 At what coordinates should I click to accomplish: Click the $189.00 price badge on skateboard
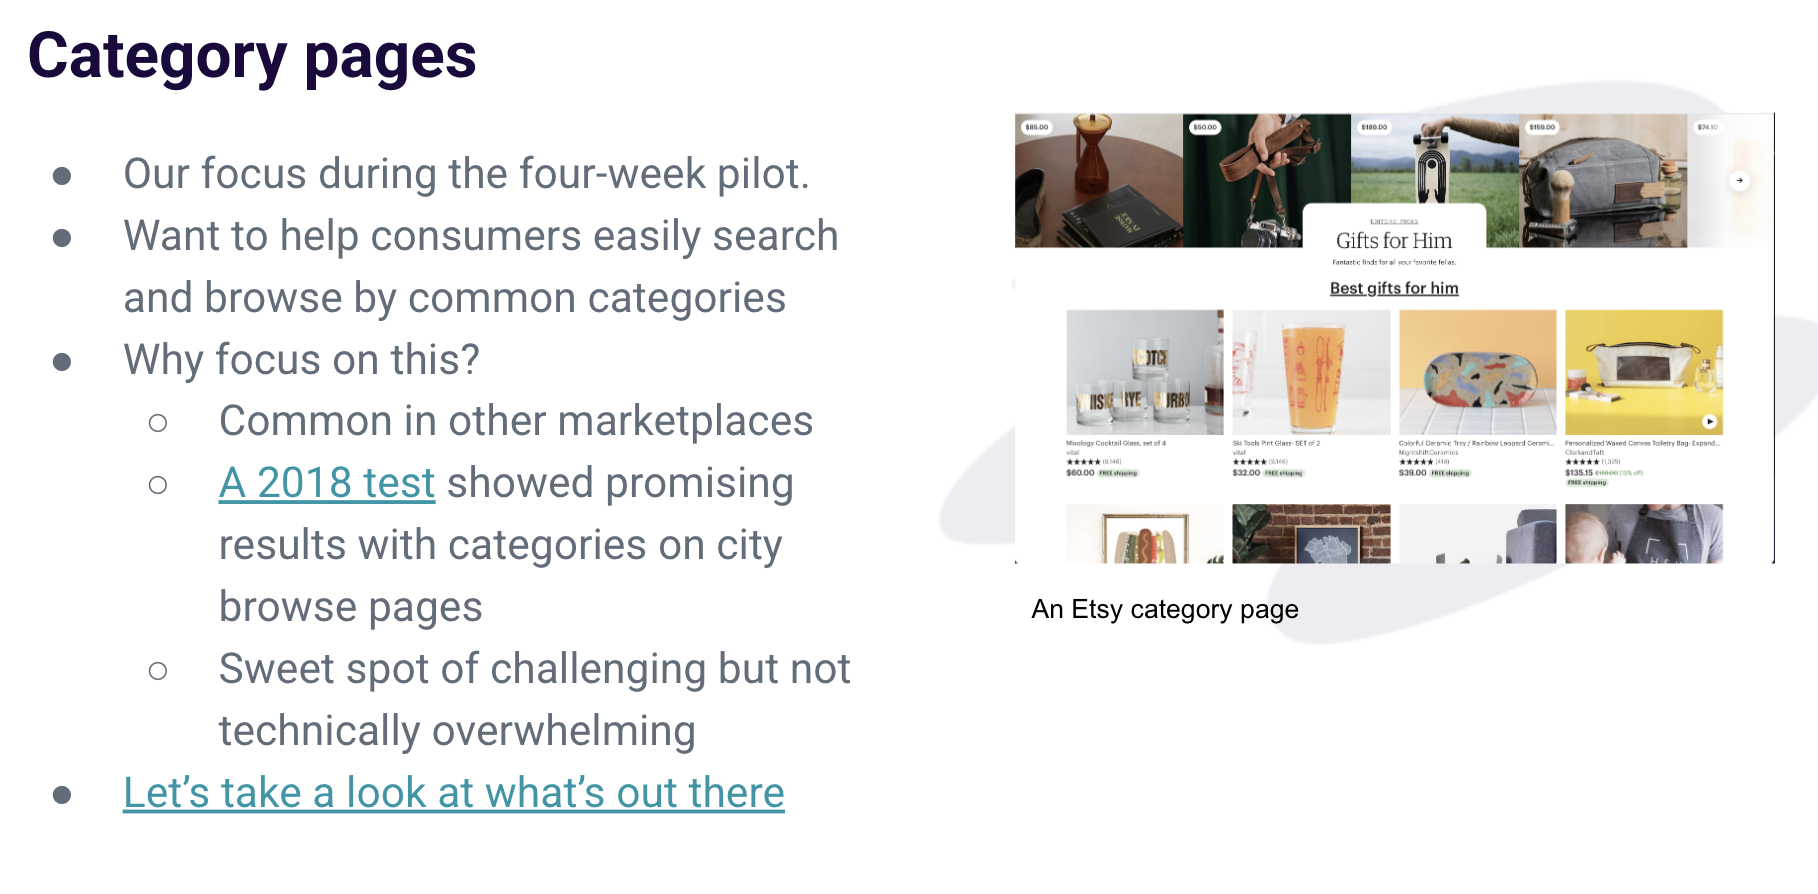(1374, 127)
